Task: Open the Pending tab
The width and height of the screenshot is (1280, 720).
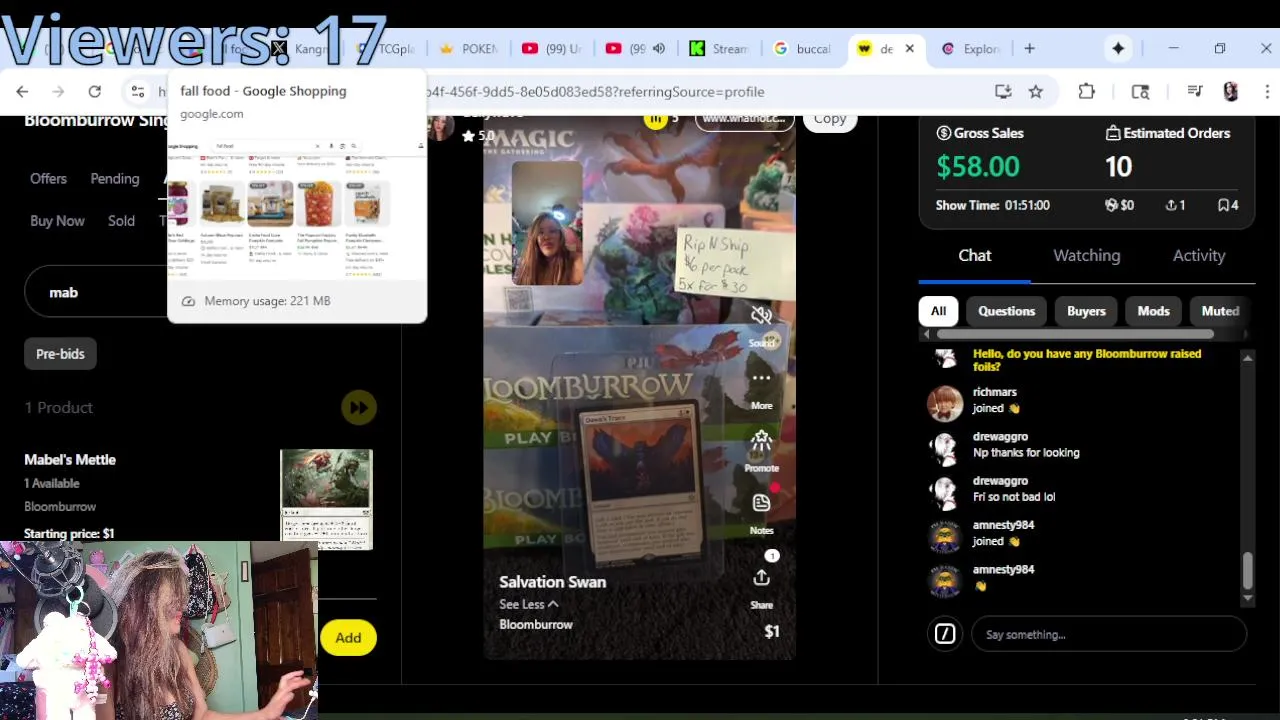Action: tap(115, 178)
